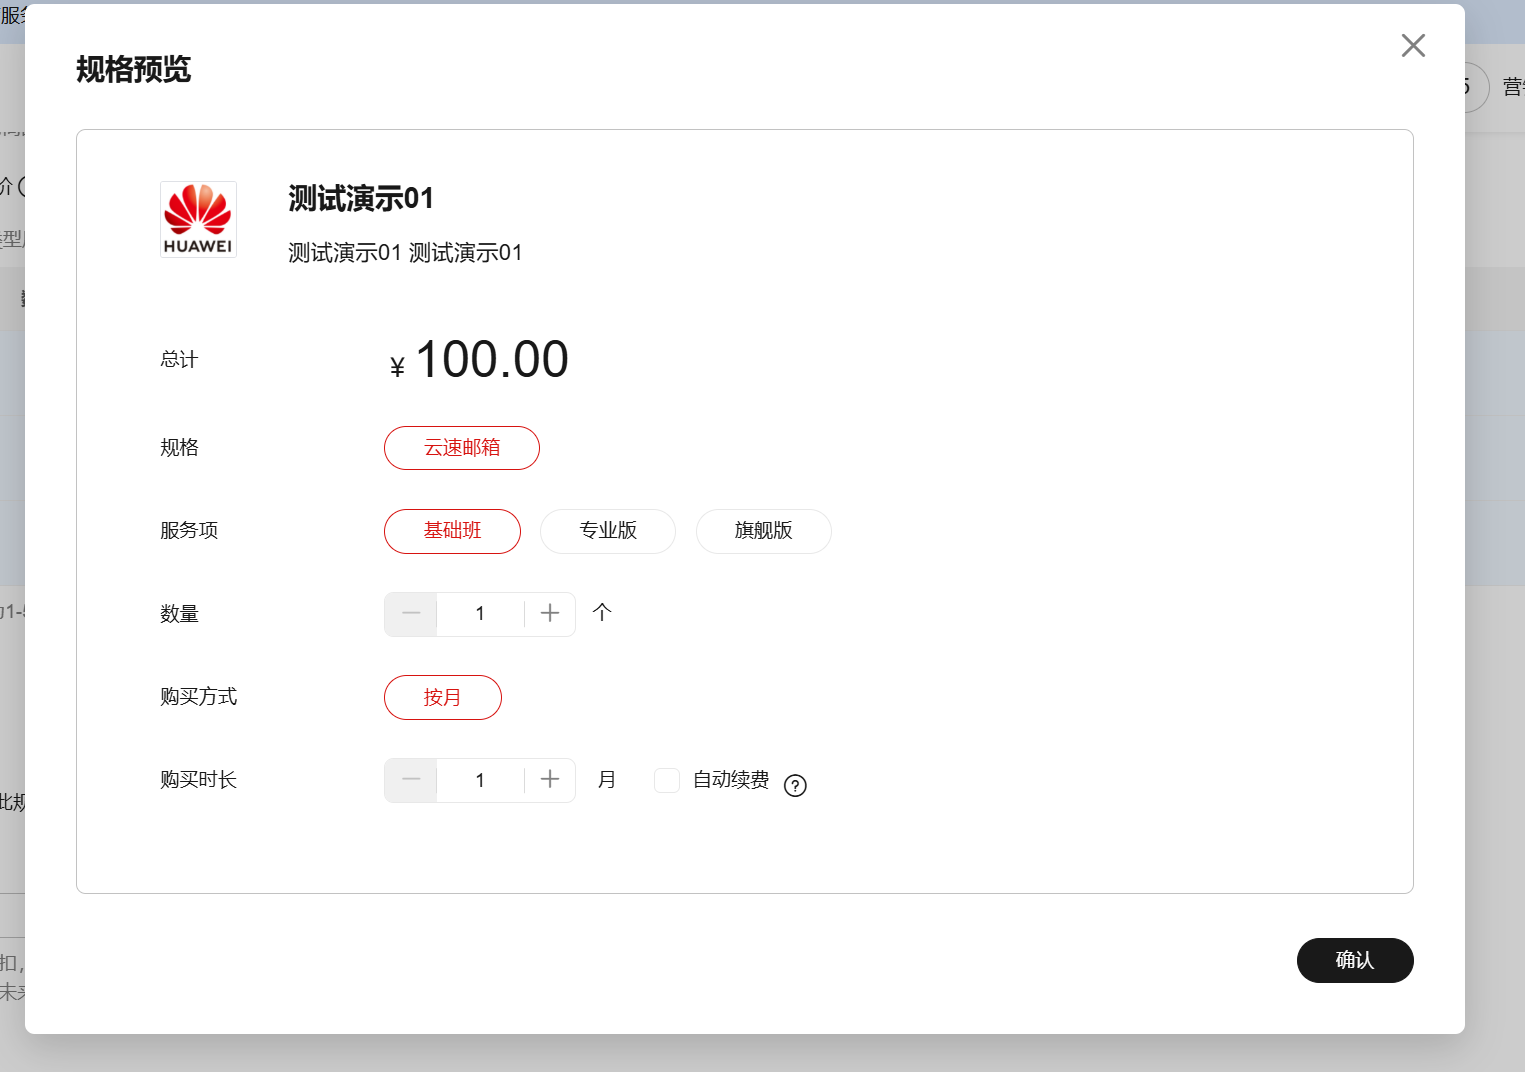Decrease 数量 with the minus icon

[411, 614]
